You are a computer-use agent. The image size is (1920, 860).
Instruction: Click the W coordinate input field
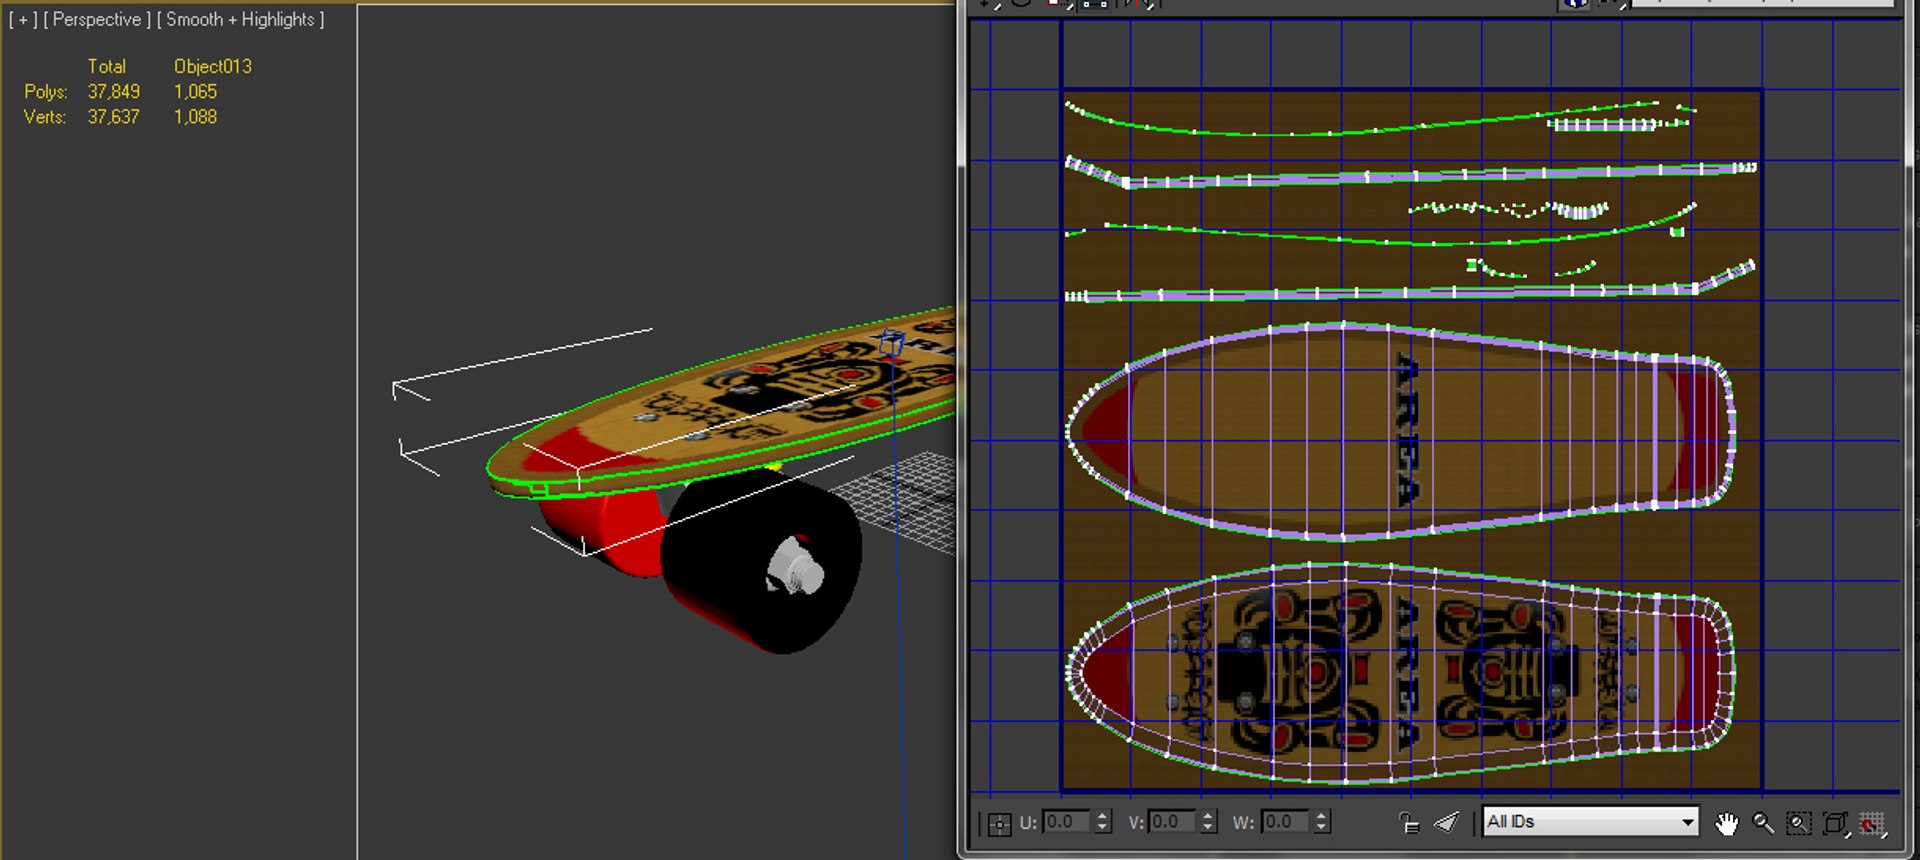[x=1287, y=822]
